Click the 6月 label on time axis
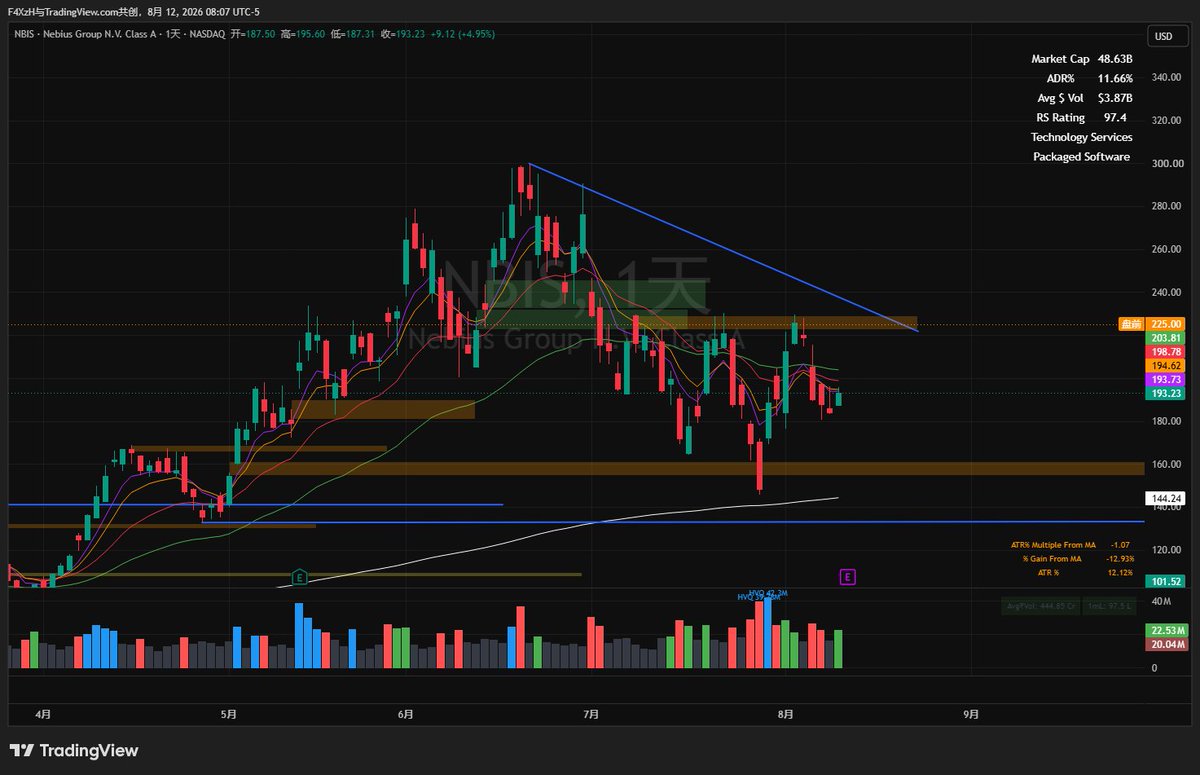Screen dimensions: 1200x775 [405, 715]
